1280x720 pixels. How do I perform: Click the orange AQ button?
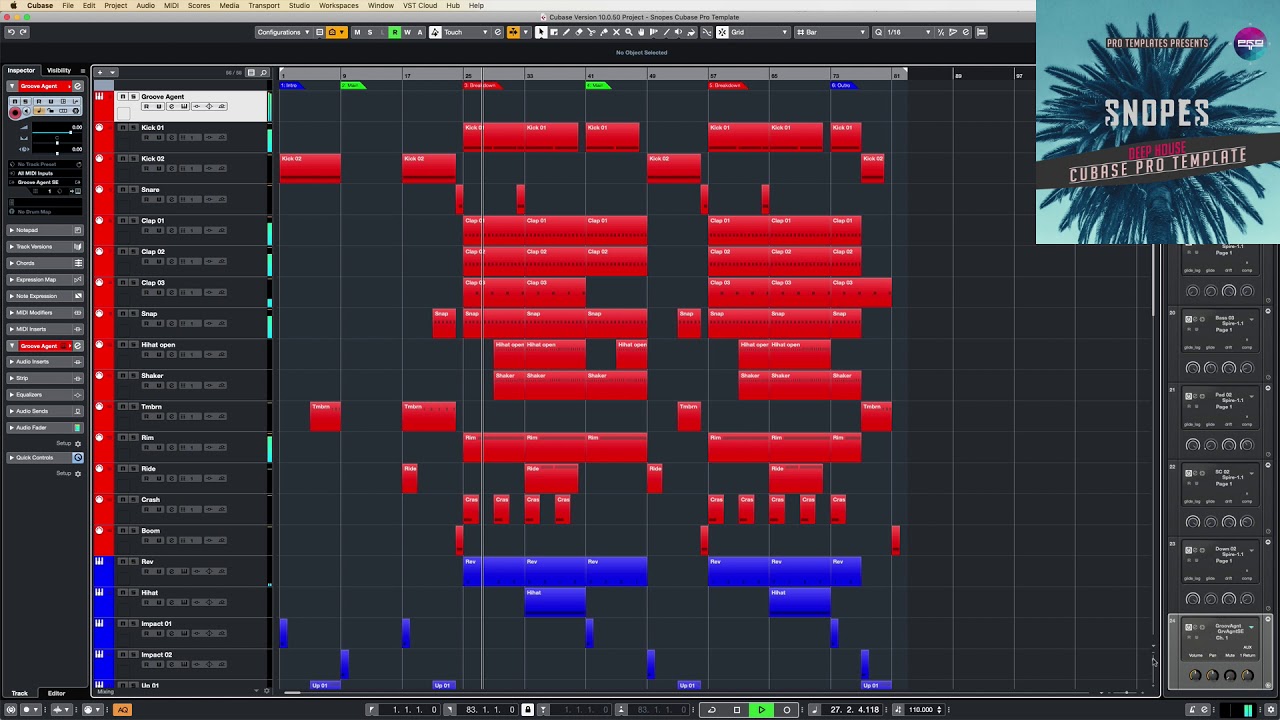[x=122, y=710]
